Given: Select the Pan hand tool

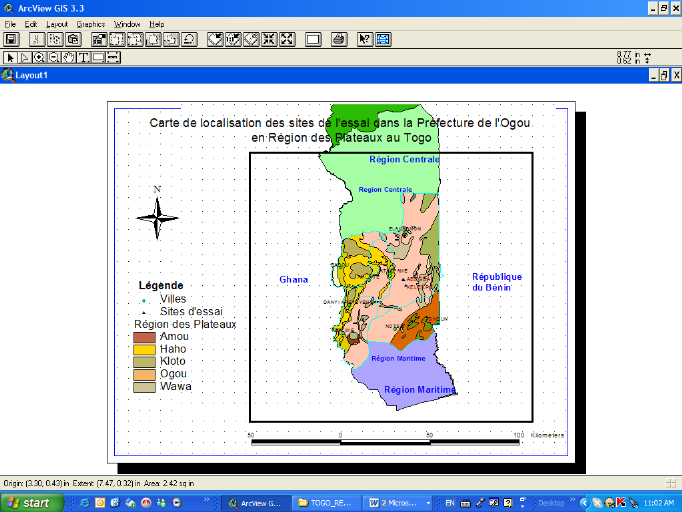Looking at the screenshot, I should coord(68,57).
